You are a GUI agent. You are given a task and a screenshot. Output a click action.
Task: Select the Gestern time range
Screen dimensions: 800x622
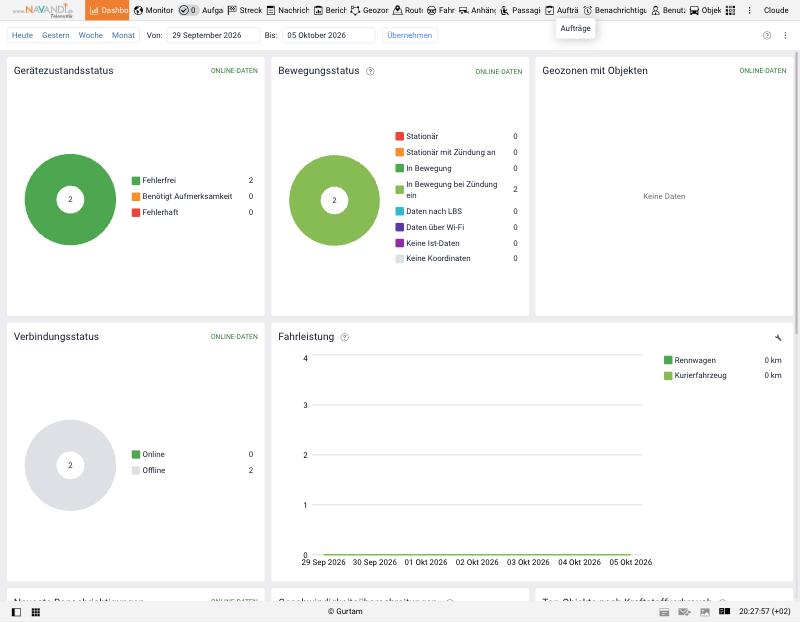56,35
